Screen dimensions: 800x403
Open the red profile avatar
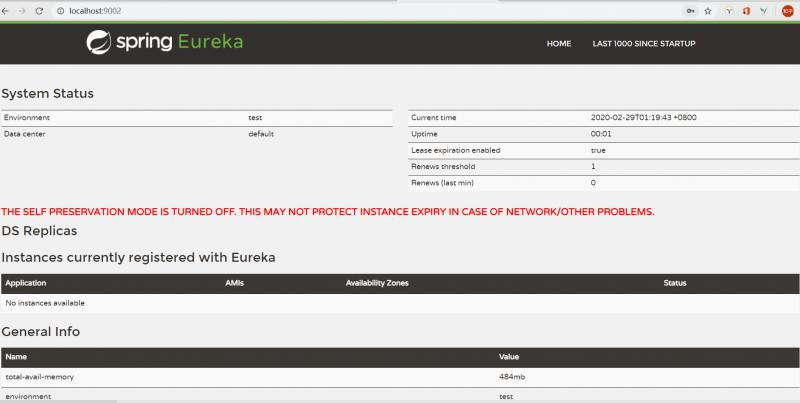[x=788, y=11]
